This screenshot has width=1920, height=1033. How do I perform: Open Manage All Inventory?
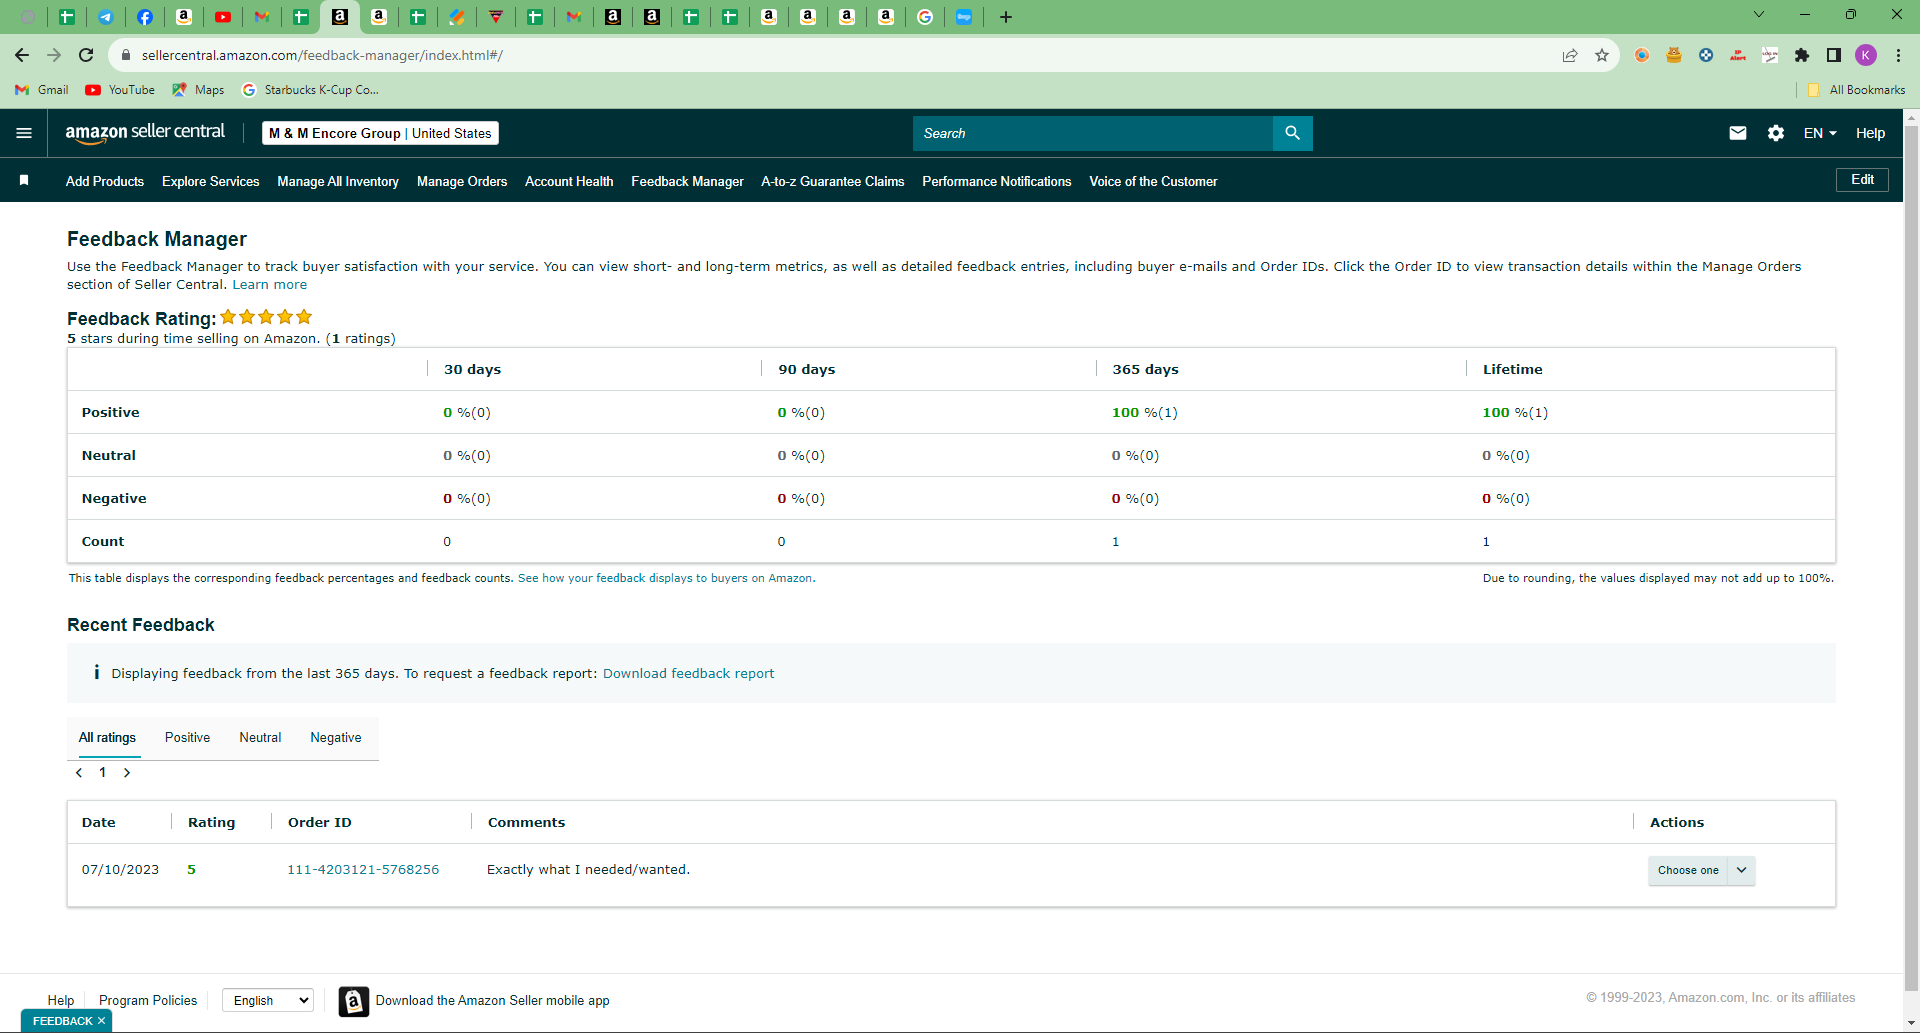[338, 181]
